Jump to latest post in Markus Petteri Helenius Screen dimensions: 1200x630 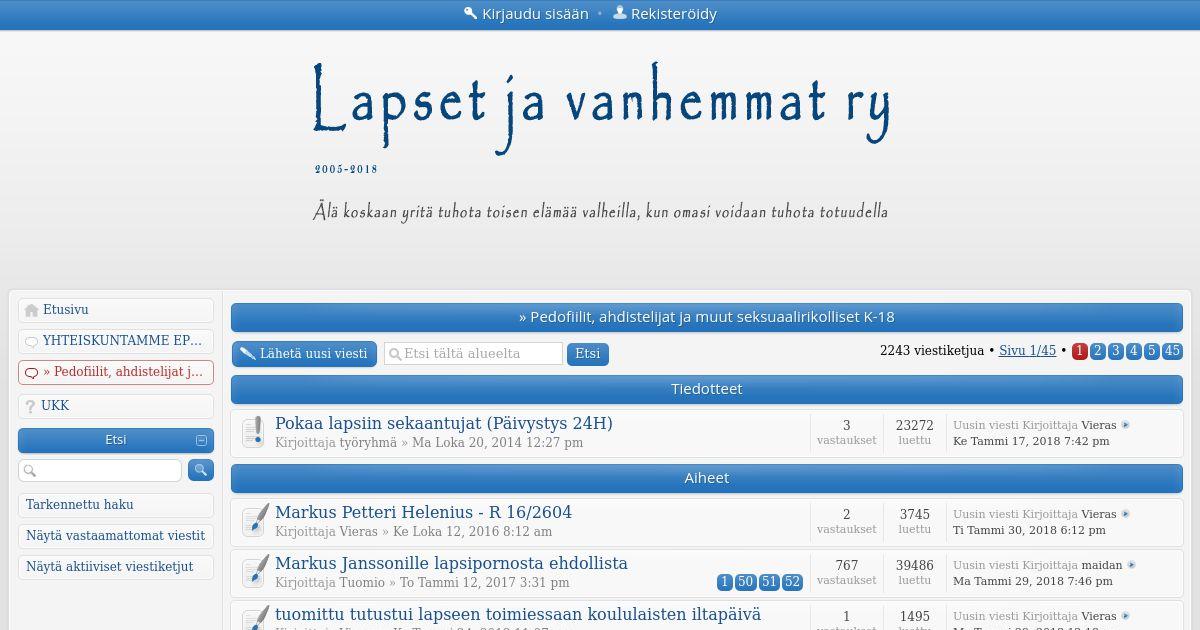tap(1125, 514)
